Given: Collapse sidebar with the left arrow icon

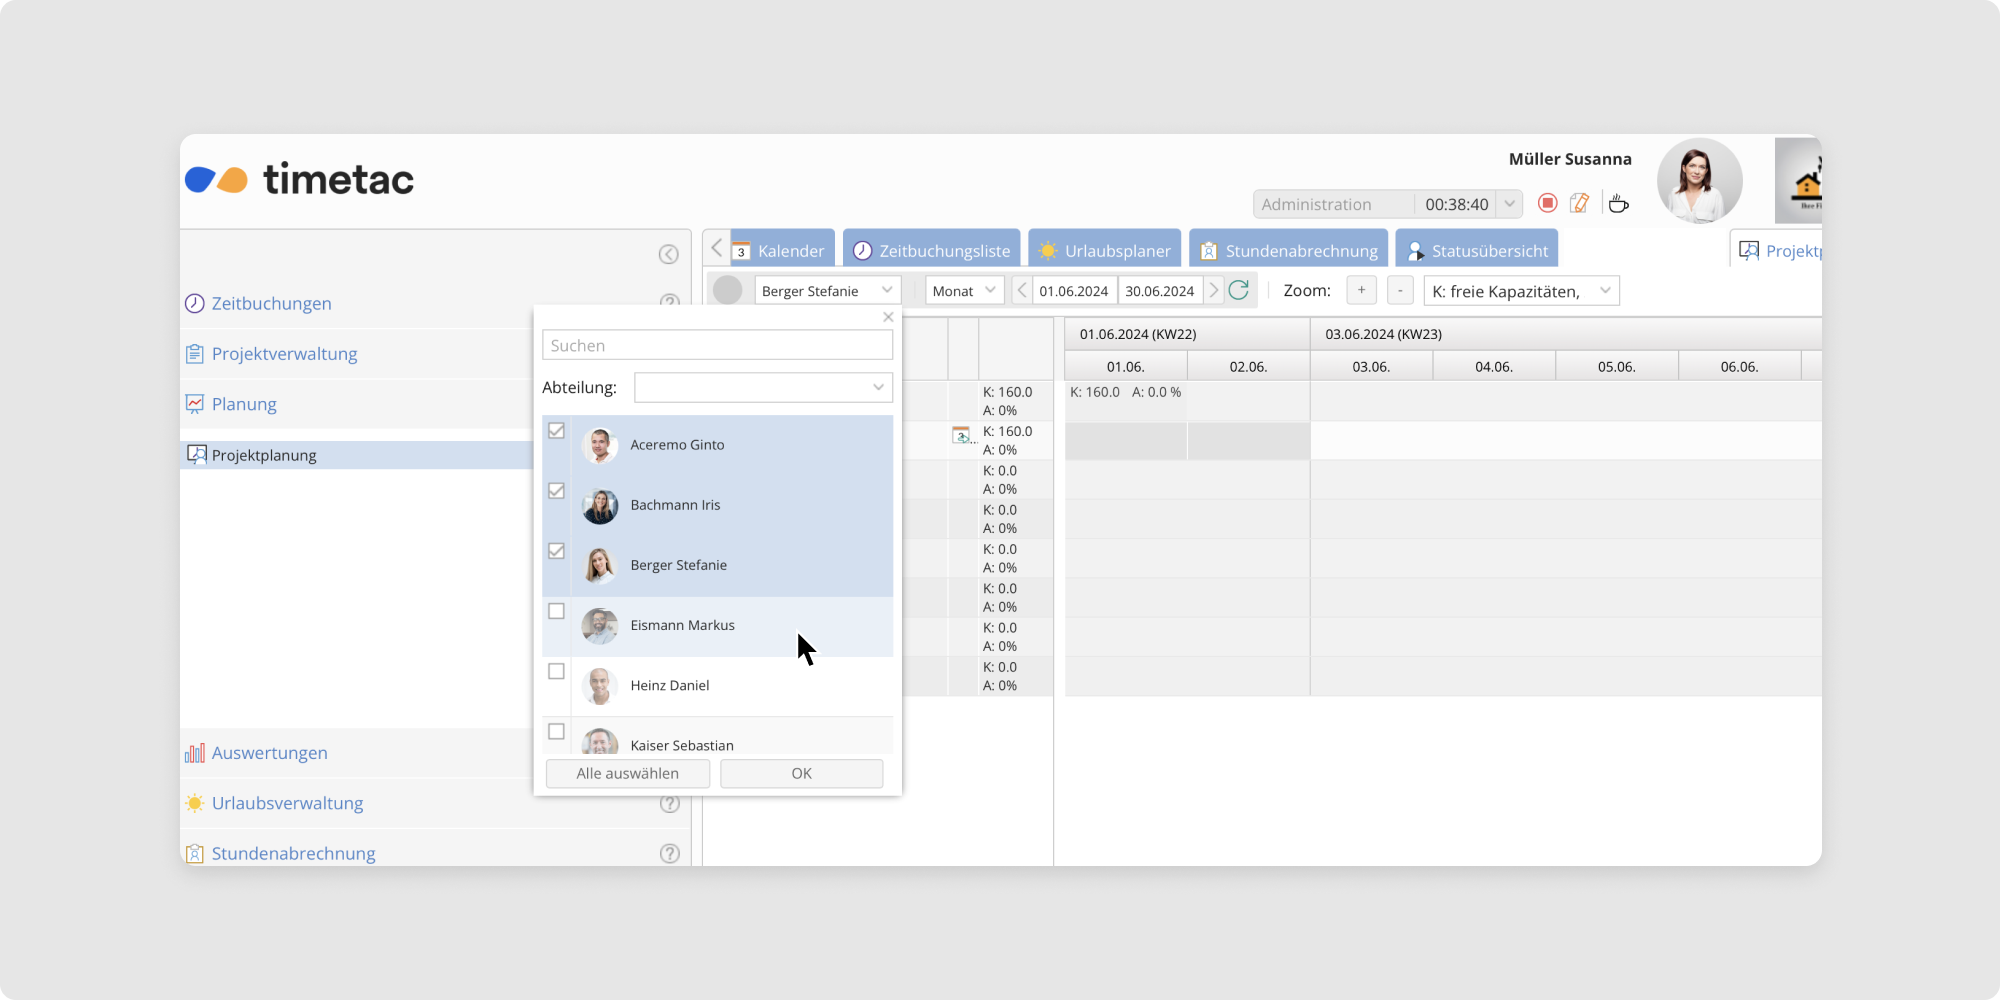Looking at the screenshot, I should pos(669,254).
